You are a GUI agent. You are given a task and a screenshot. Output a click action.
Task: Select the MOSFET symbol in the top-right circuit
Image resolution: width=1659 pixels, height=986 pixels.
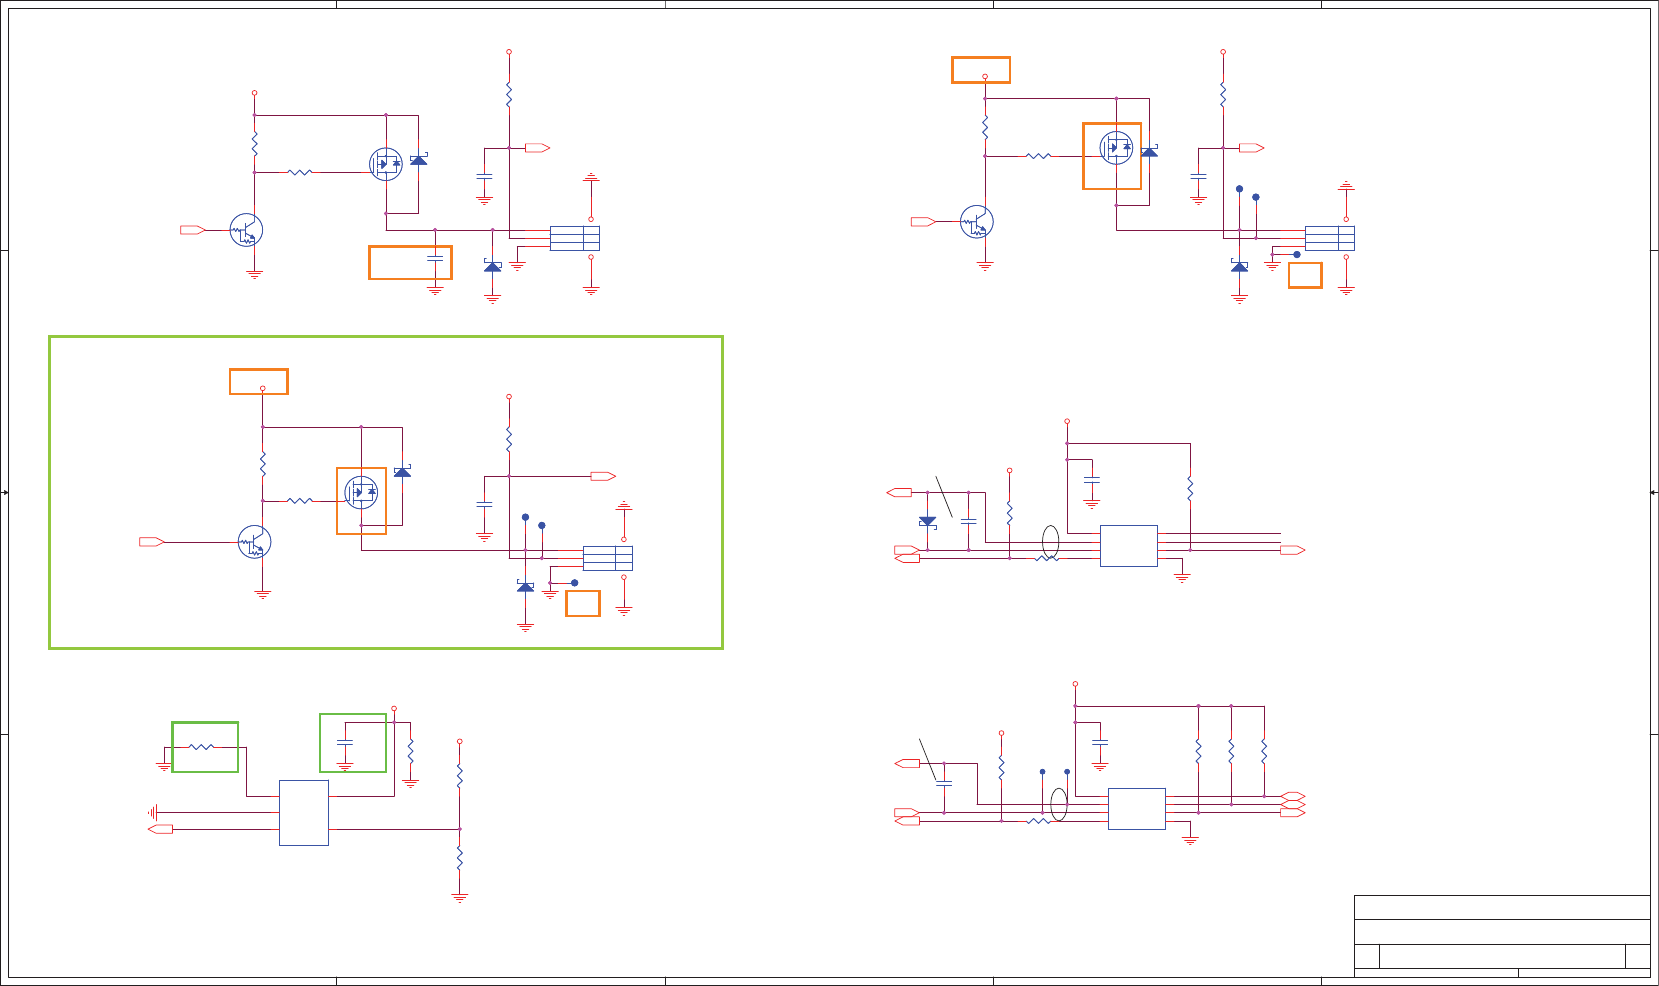pyautogui.click(x=1116, y=148)
